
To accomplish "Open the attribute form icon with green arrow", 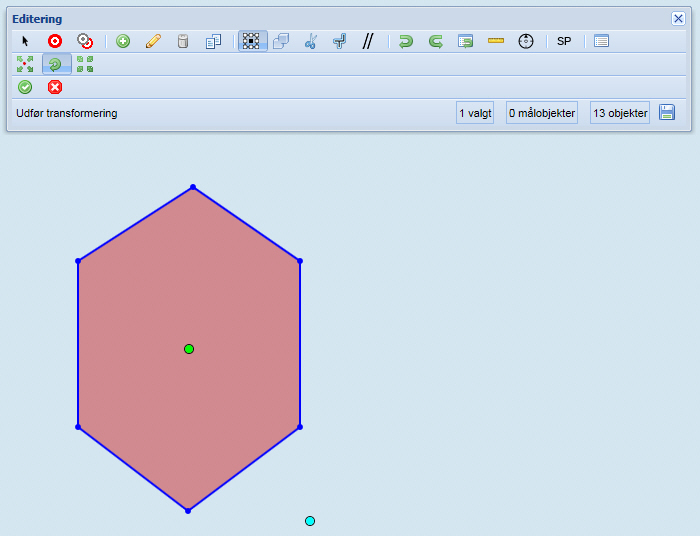I will (465, 42).
